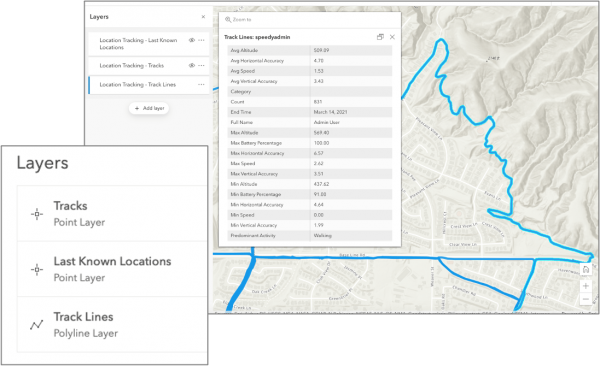This screenshot has height=366, width=600.
Task: Click the Predominant Activity value Walking
Action: click(x=323, y=235)
